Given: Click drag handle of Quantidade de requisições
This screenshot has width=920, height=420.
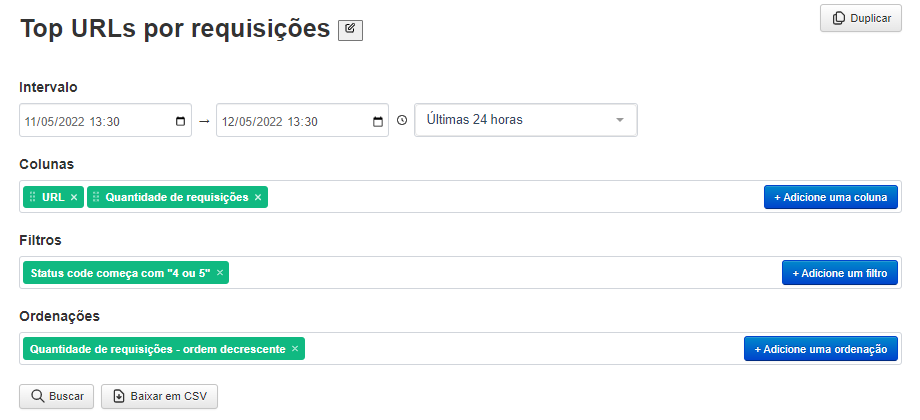Looking at the screenshot, I should tap(96, 197).
